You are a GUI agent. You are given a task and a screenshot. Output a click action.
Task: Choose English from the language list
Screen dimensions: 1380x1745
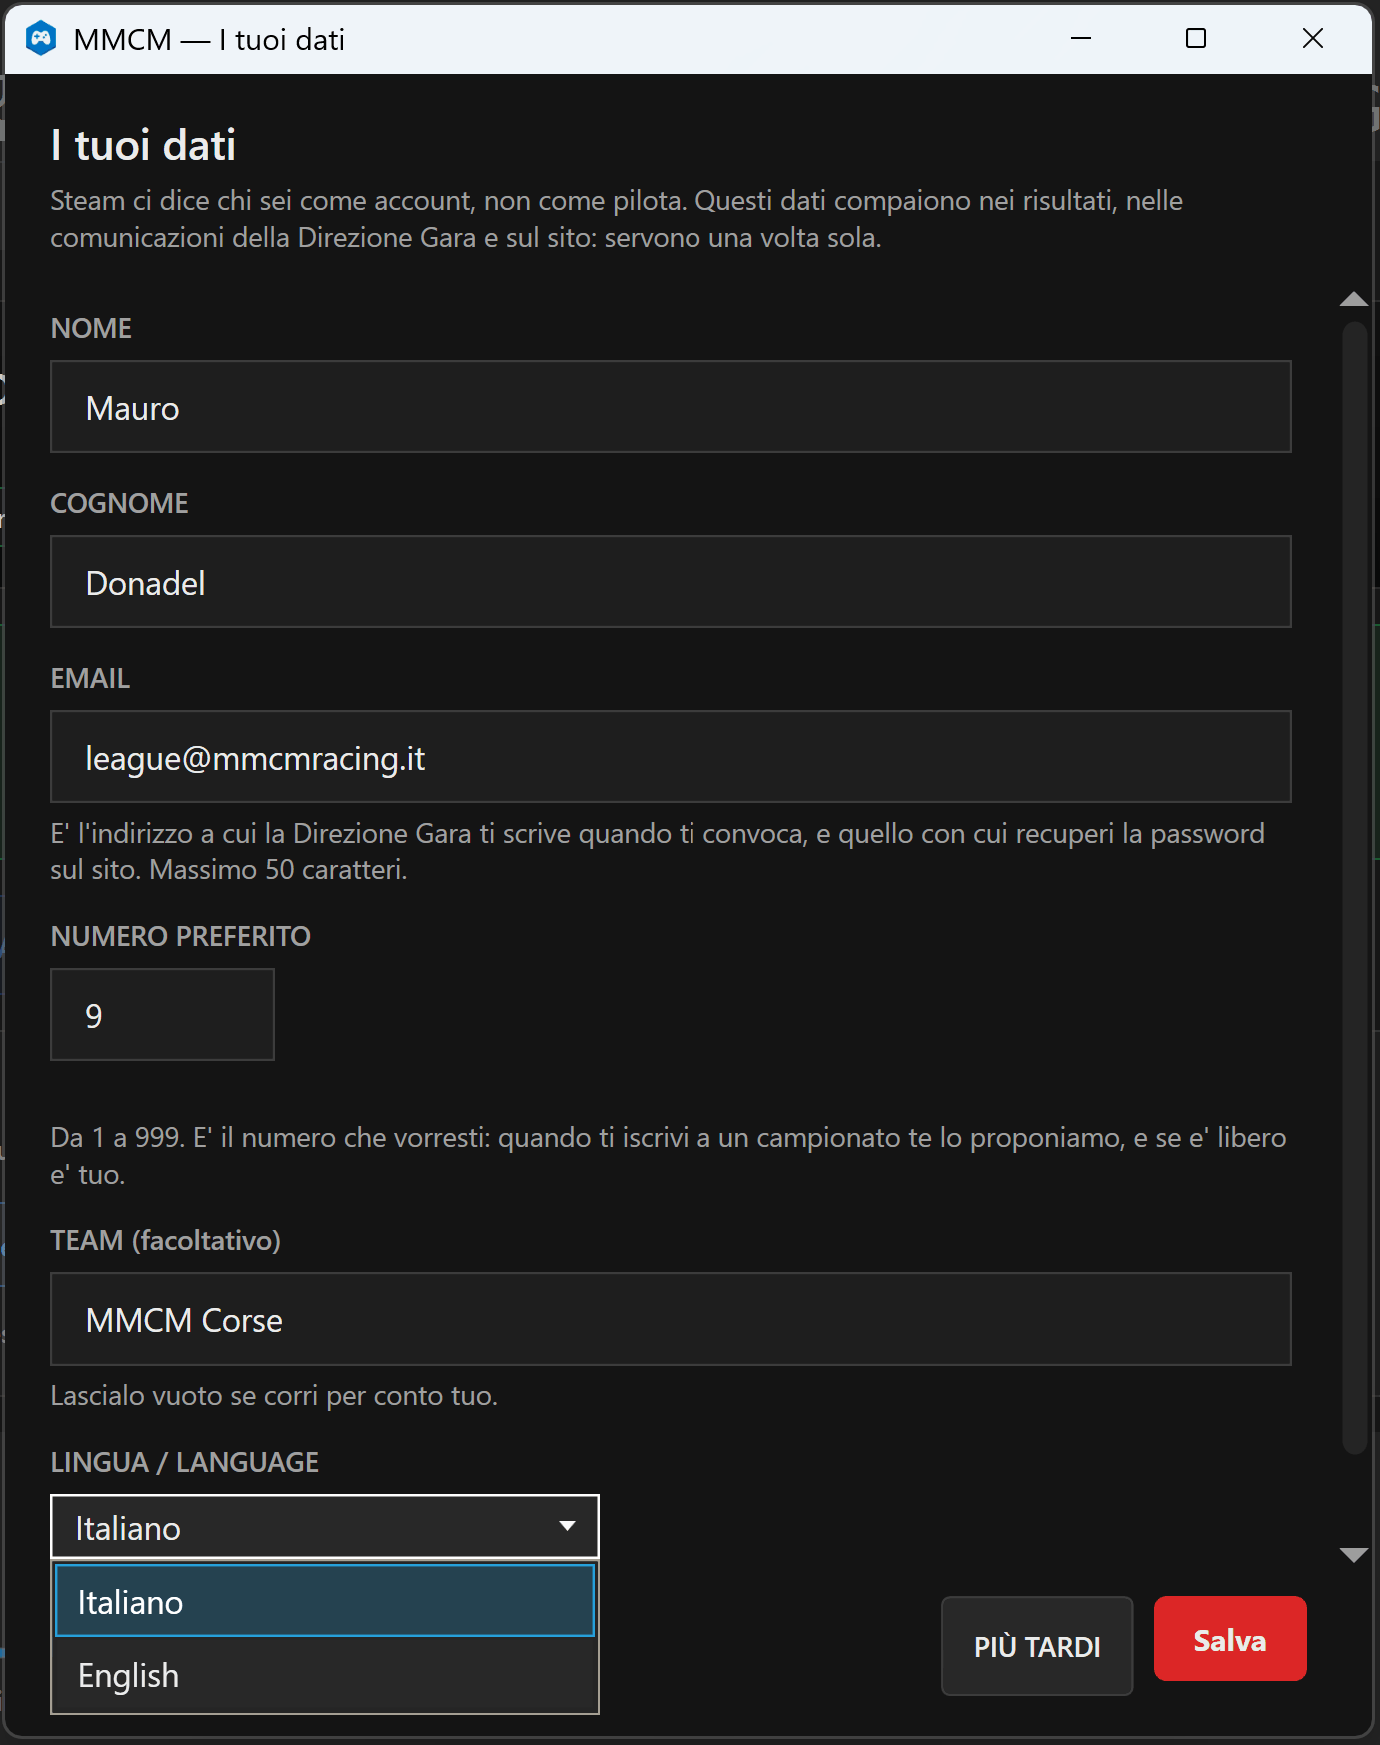[325, 1675]
